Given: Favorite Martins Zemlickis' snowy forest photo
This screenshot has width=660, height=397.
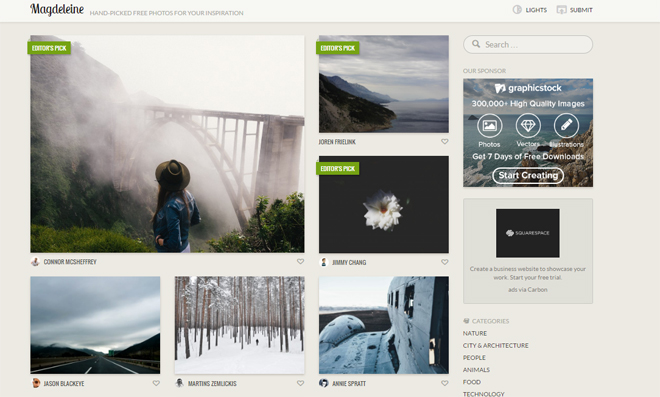Looking at the screenshot, I should (x=300, y=383).
